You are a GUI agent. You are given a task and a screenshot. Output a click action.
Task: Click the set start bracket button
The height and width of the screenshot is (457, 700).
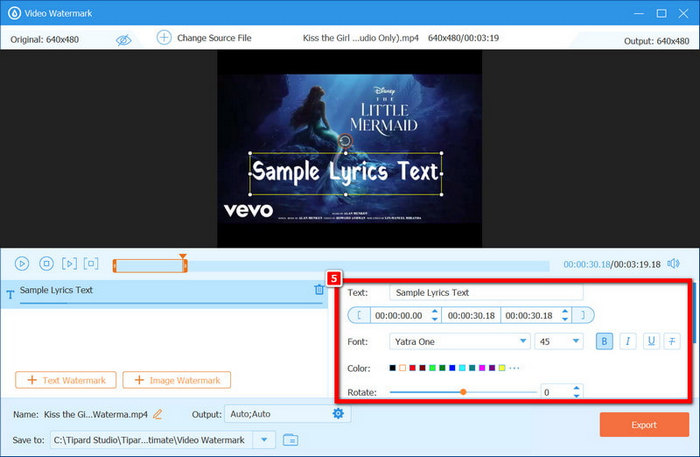(x=359, y=316)
